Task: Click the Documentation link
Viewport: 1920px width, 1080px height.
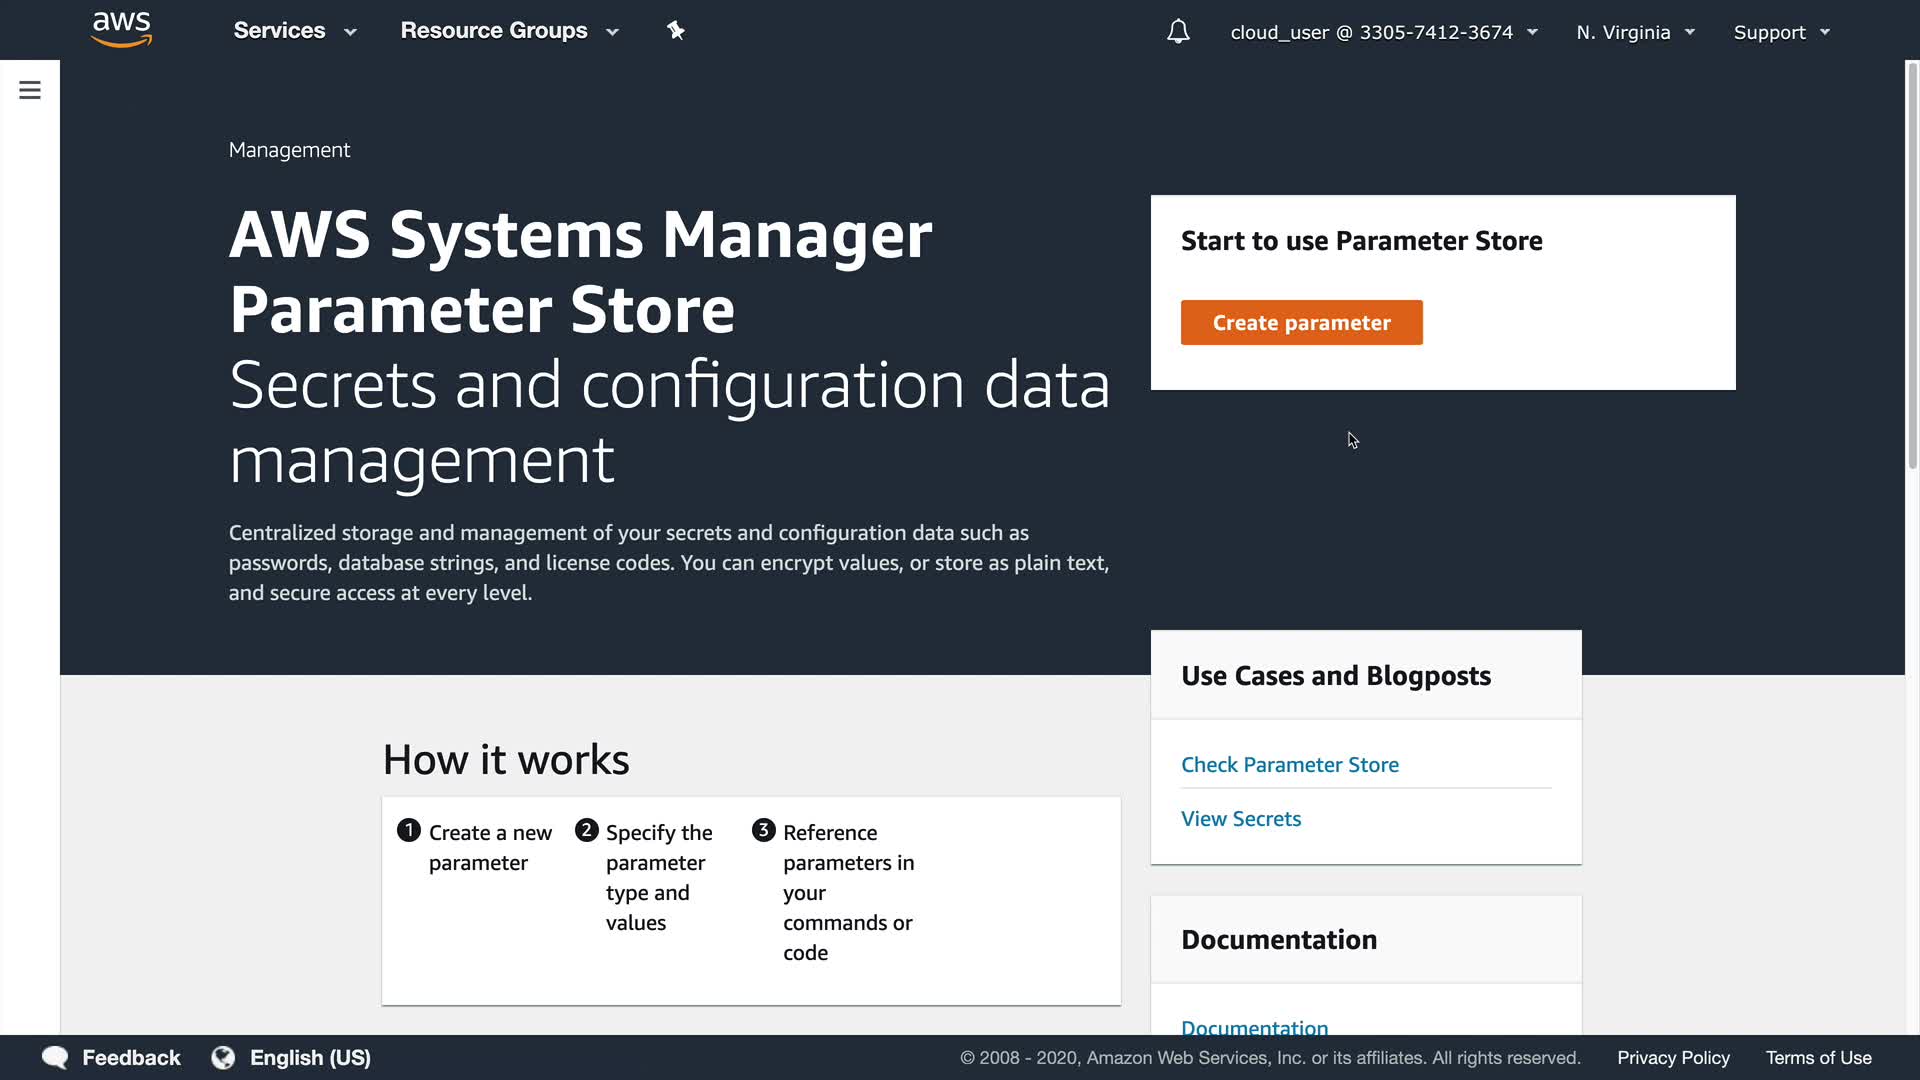Action: pyautogui.click(x=1254, y=1026)
